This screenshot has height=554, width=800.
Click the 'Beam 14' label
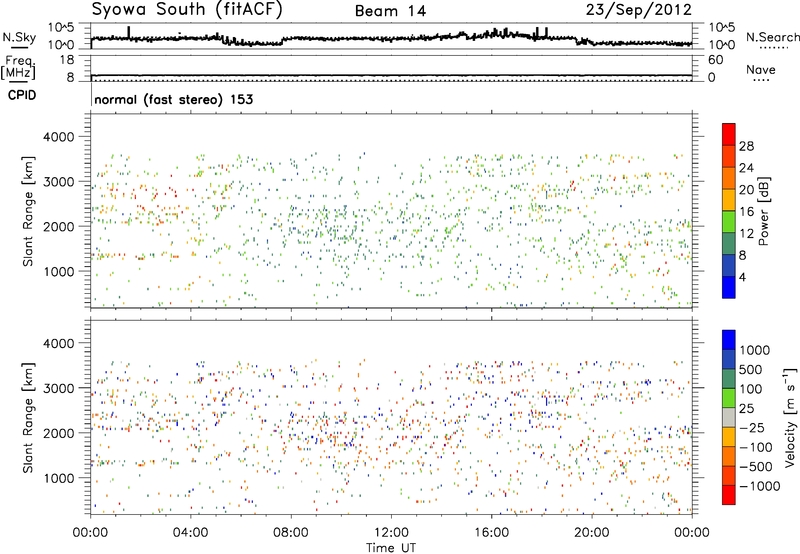pos(390,11)
